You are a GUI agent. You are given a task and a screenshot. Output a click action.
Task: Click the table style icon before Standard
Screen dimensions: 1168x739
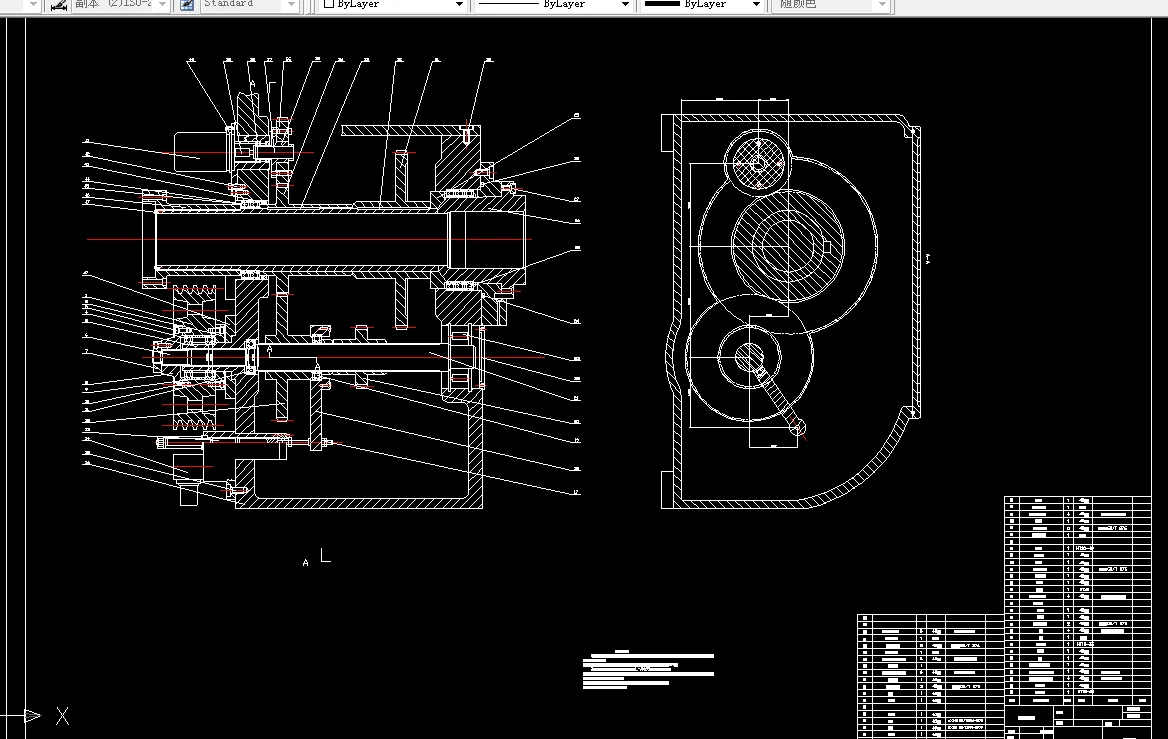coord(187,4)
